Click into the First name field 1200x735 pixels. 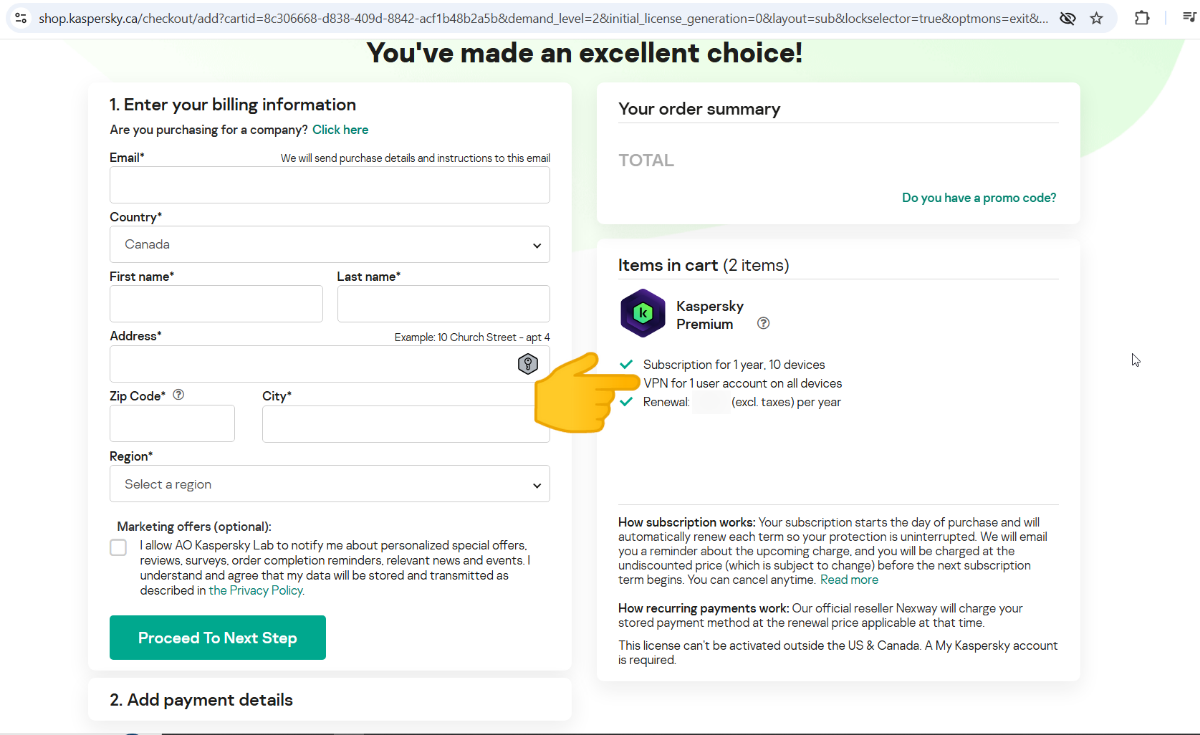(x=216, y=304)
